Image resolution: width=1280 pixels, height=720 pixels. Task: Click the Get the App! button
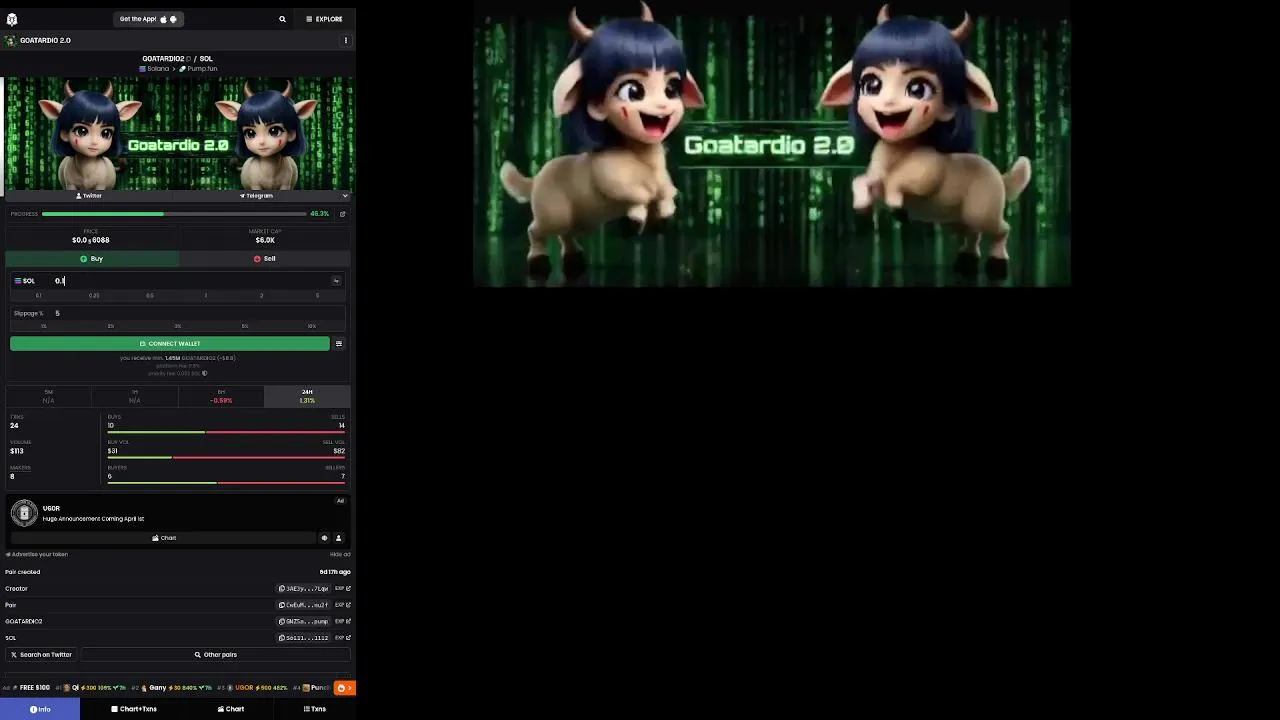[x=148, y=19]
